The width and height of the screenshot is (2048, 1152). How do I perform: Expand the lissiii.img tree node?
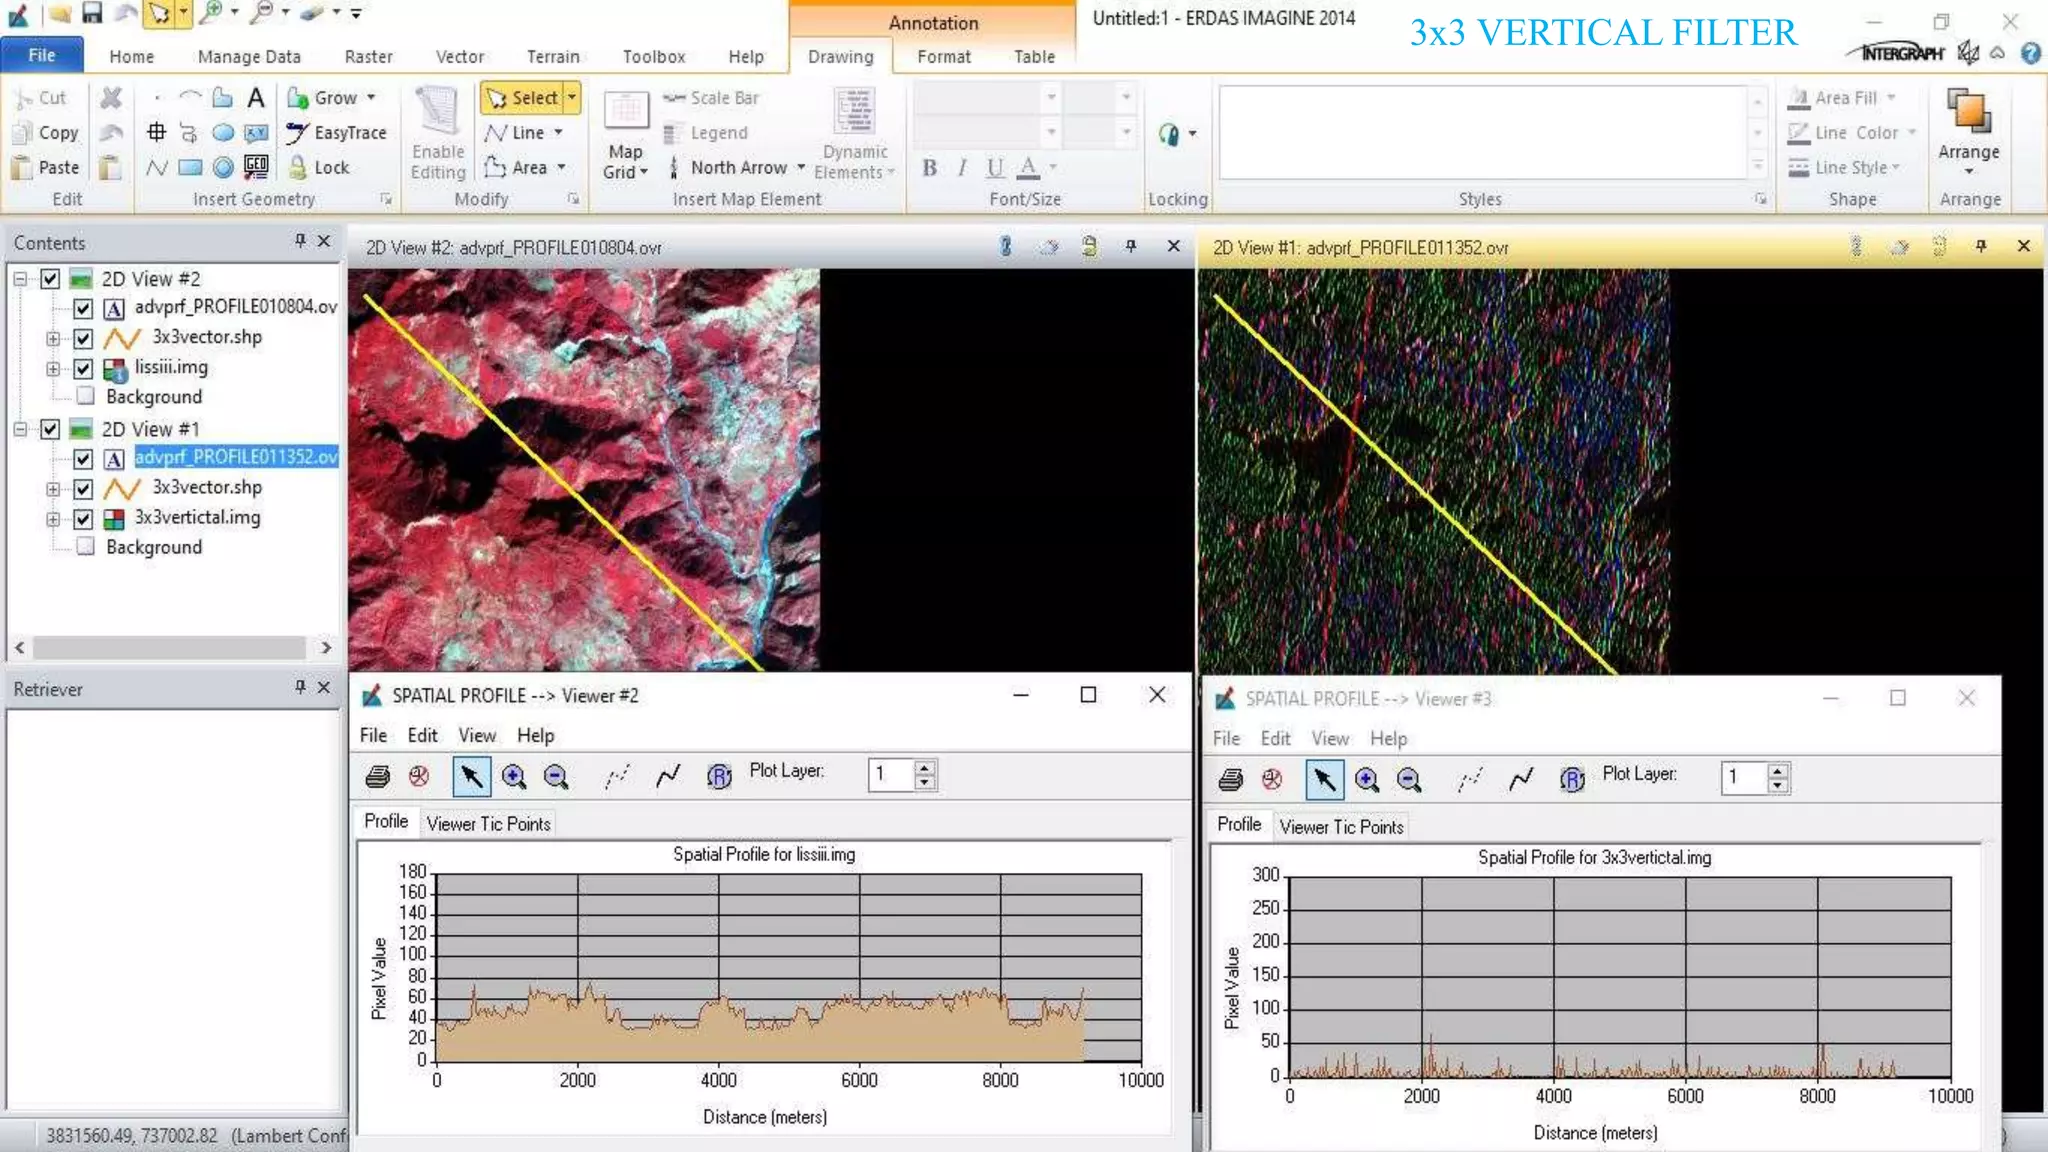pos(53,368)
